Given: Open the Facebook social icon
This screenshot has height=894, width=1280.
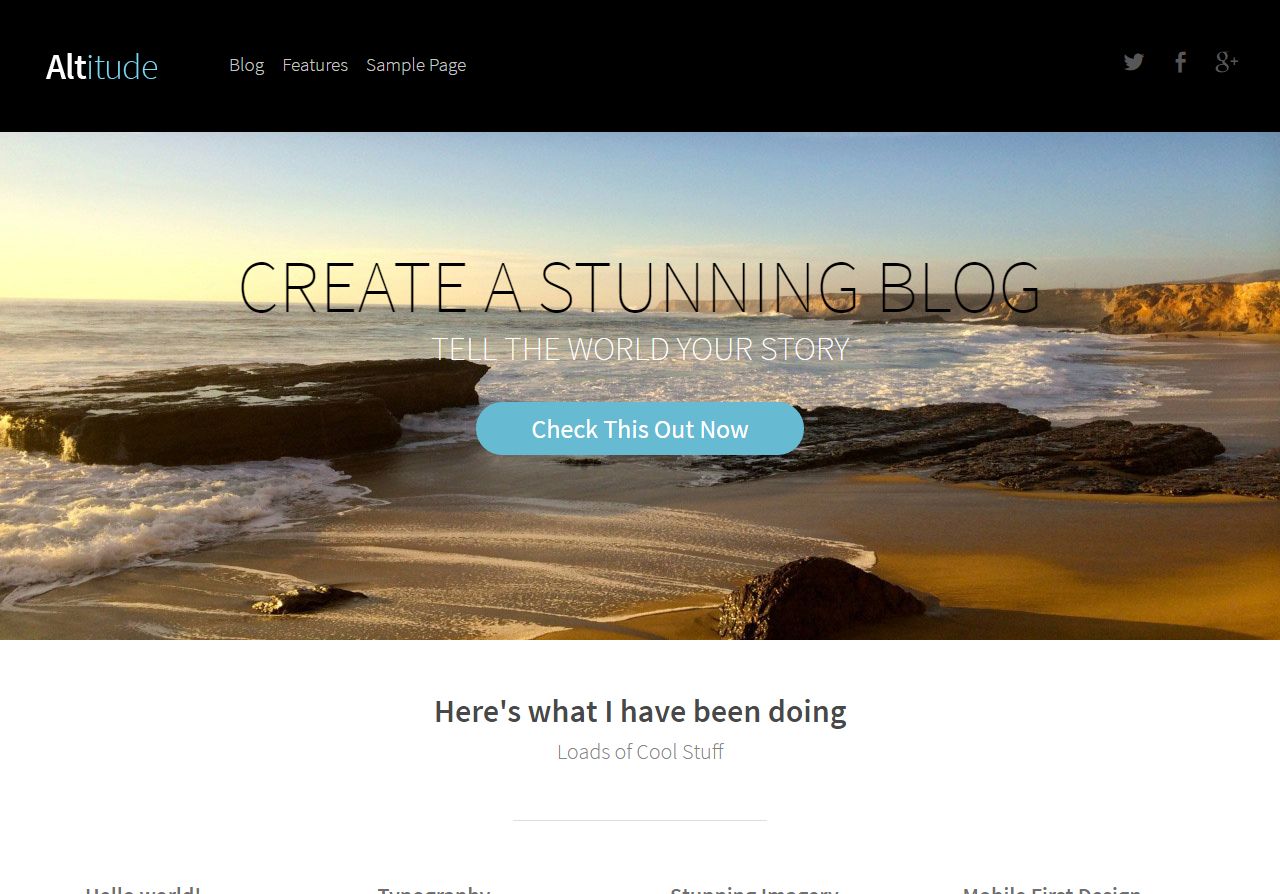Looking at the screenshot, I should [1180, 62].
